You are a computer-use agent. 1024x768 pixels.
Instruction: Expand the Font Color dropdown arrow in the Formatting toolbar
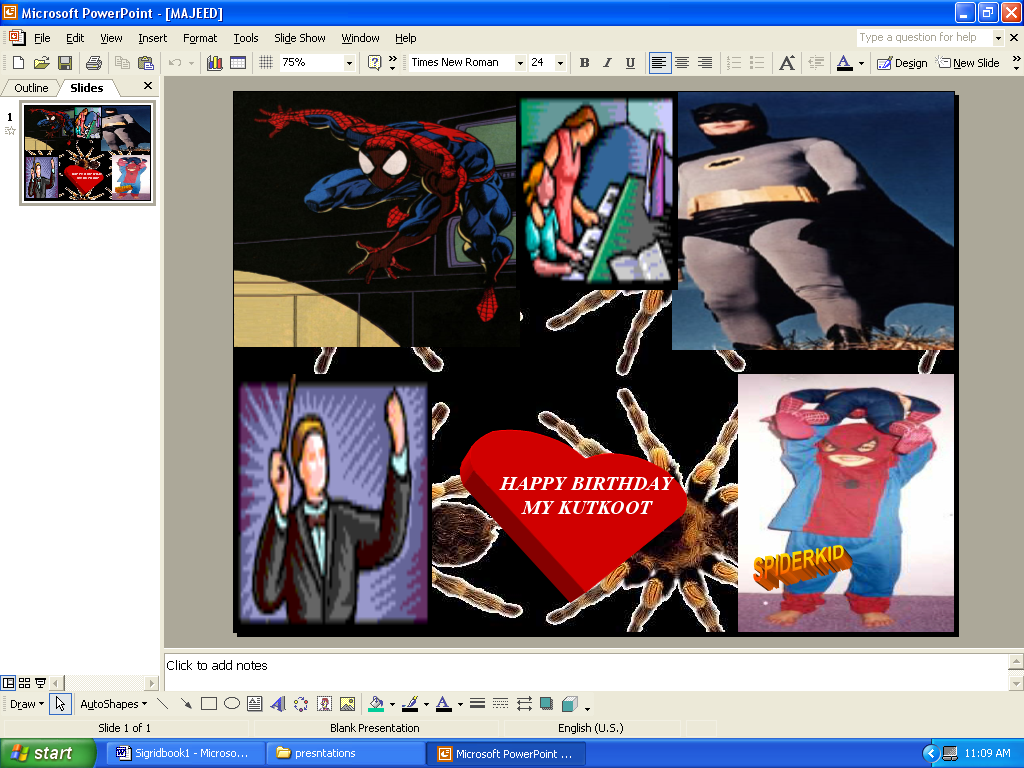click(x=861, y=63)
